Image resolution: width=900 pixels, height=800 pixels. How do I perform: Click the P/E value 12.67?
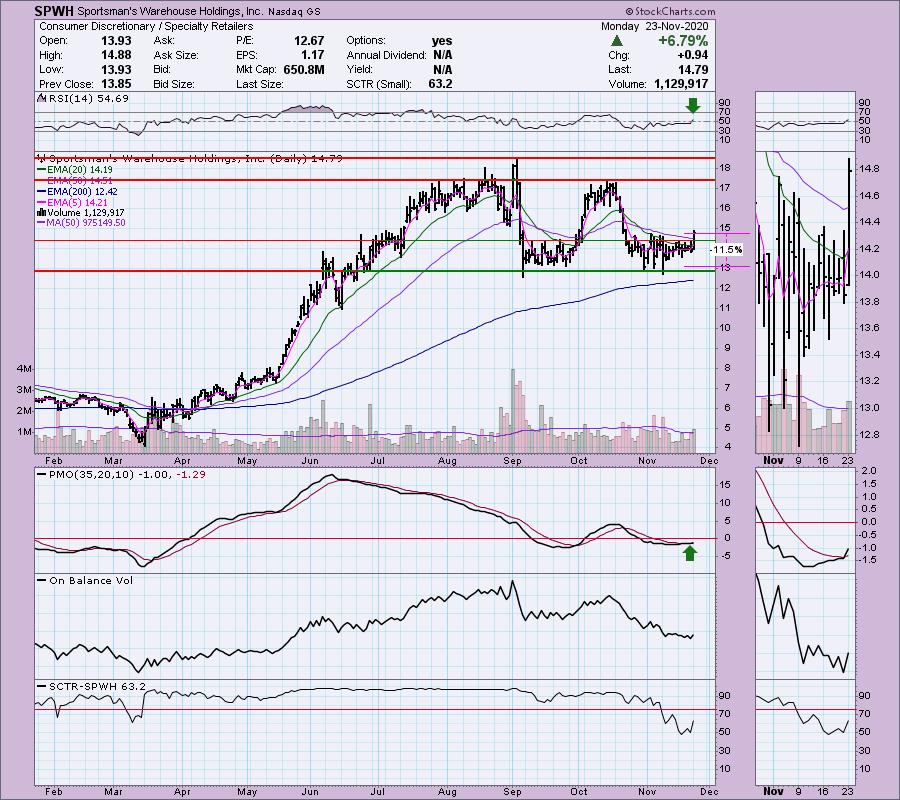click(x=309, y=41)
